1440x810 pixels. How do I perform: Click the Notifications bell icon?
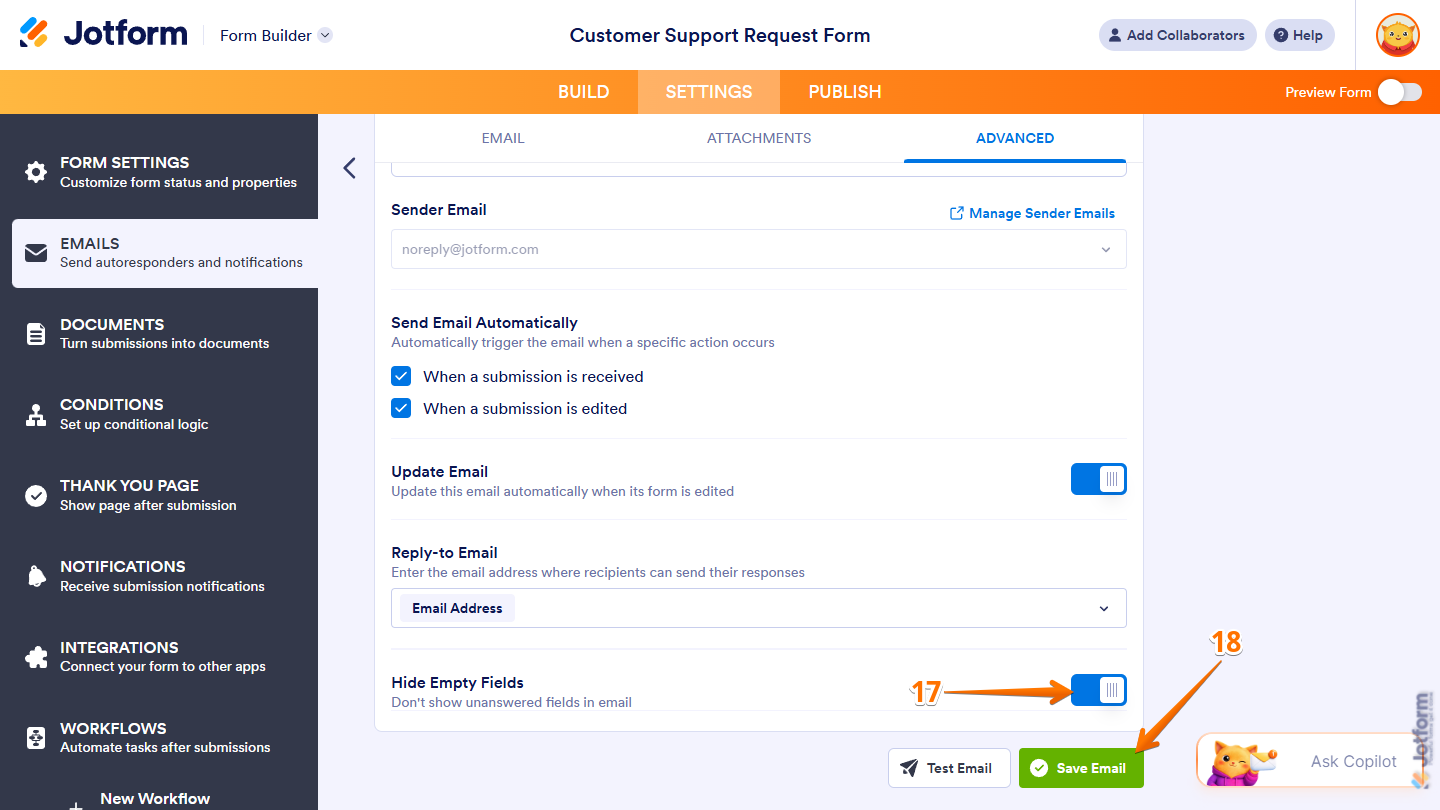tap(36, 576)
